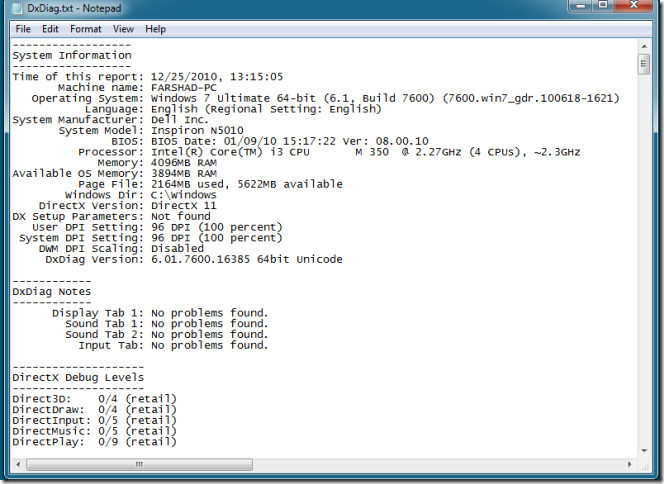664x484 pixels.
Task: Open the Help menu
Action: tap(155, 29)
